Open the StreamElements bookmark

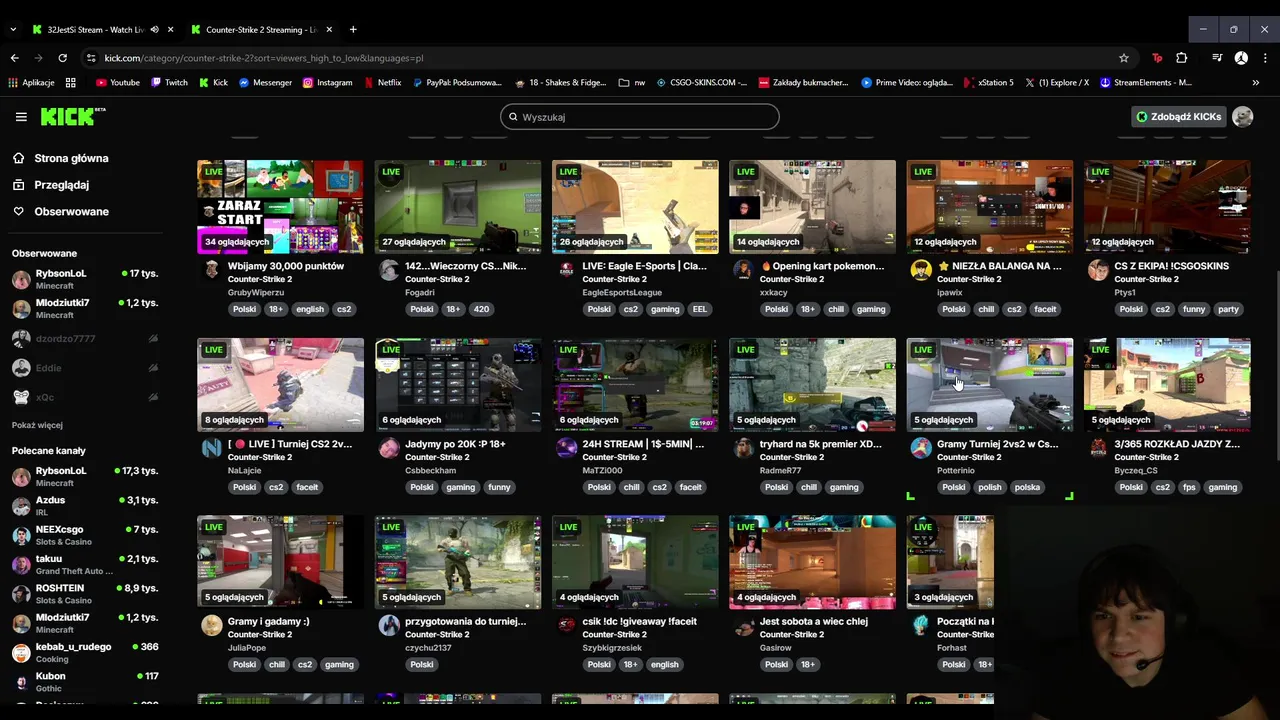(1146, 83)
